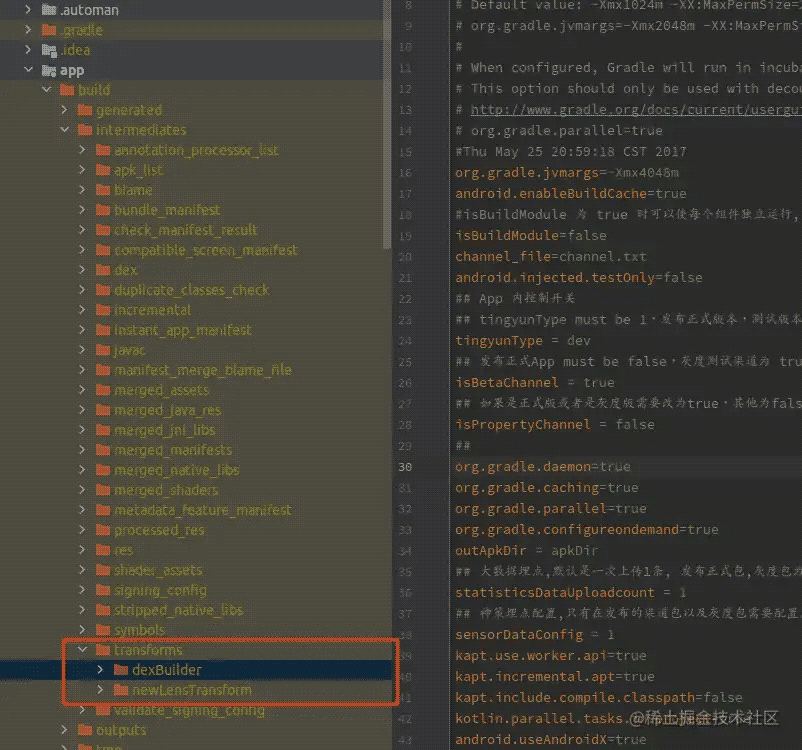Viewport: 802px width, 750px height.
Task: Click the .idea folder icon
Action: 49,50
